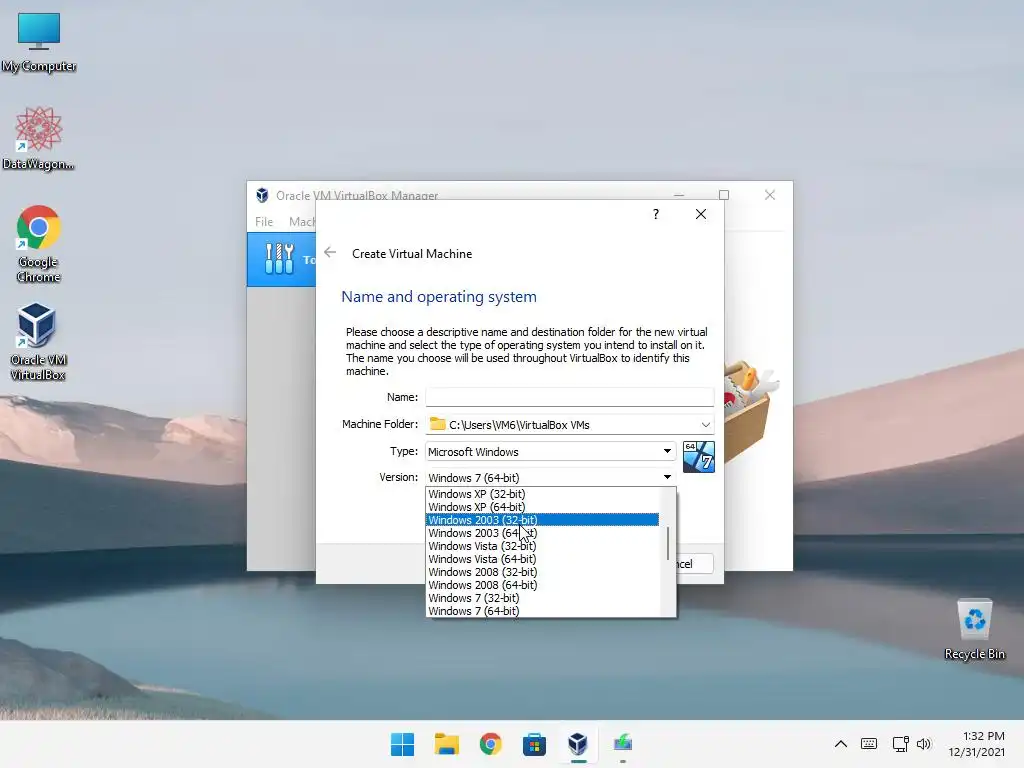
Task: Select Windows 7 (32-bit) list entry
Action: point(543,598)
